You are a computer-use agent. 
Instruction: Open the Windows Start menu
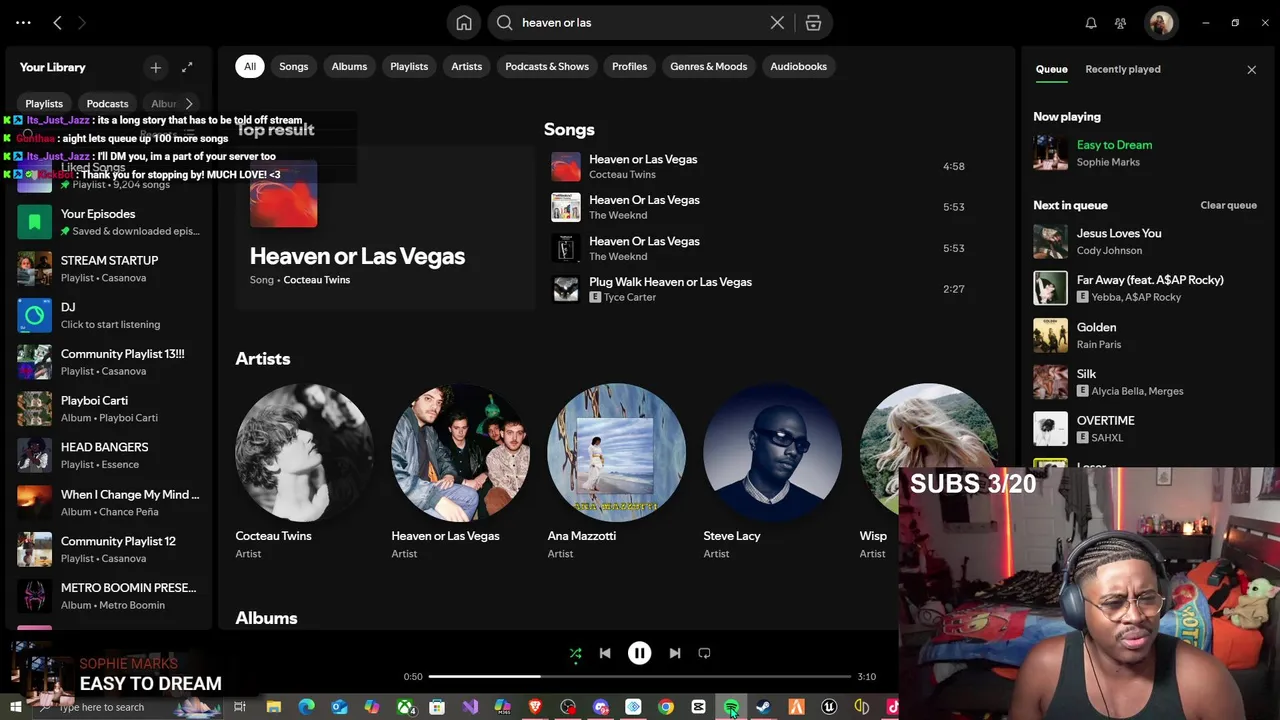coord(15,707)
